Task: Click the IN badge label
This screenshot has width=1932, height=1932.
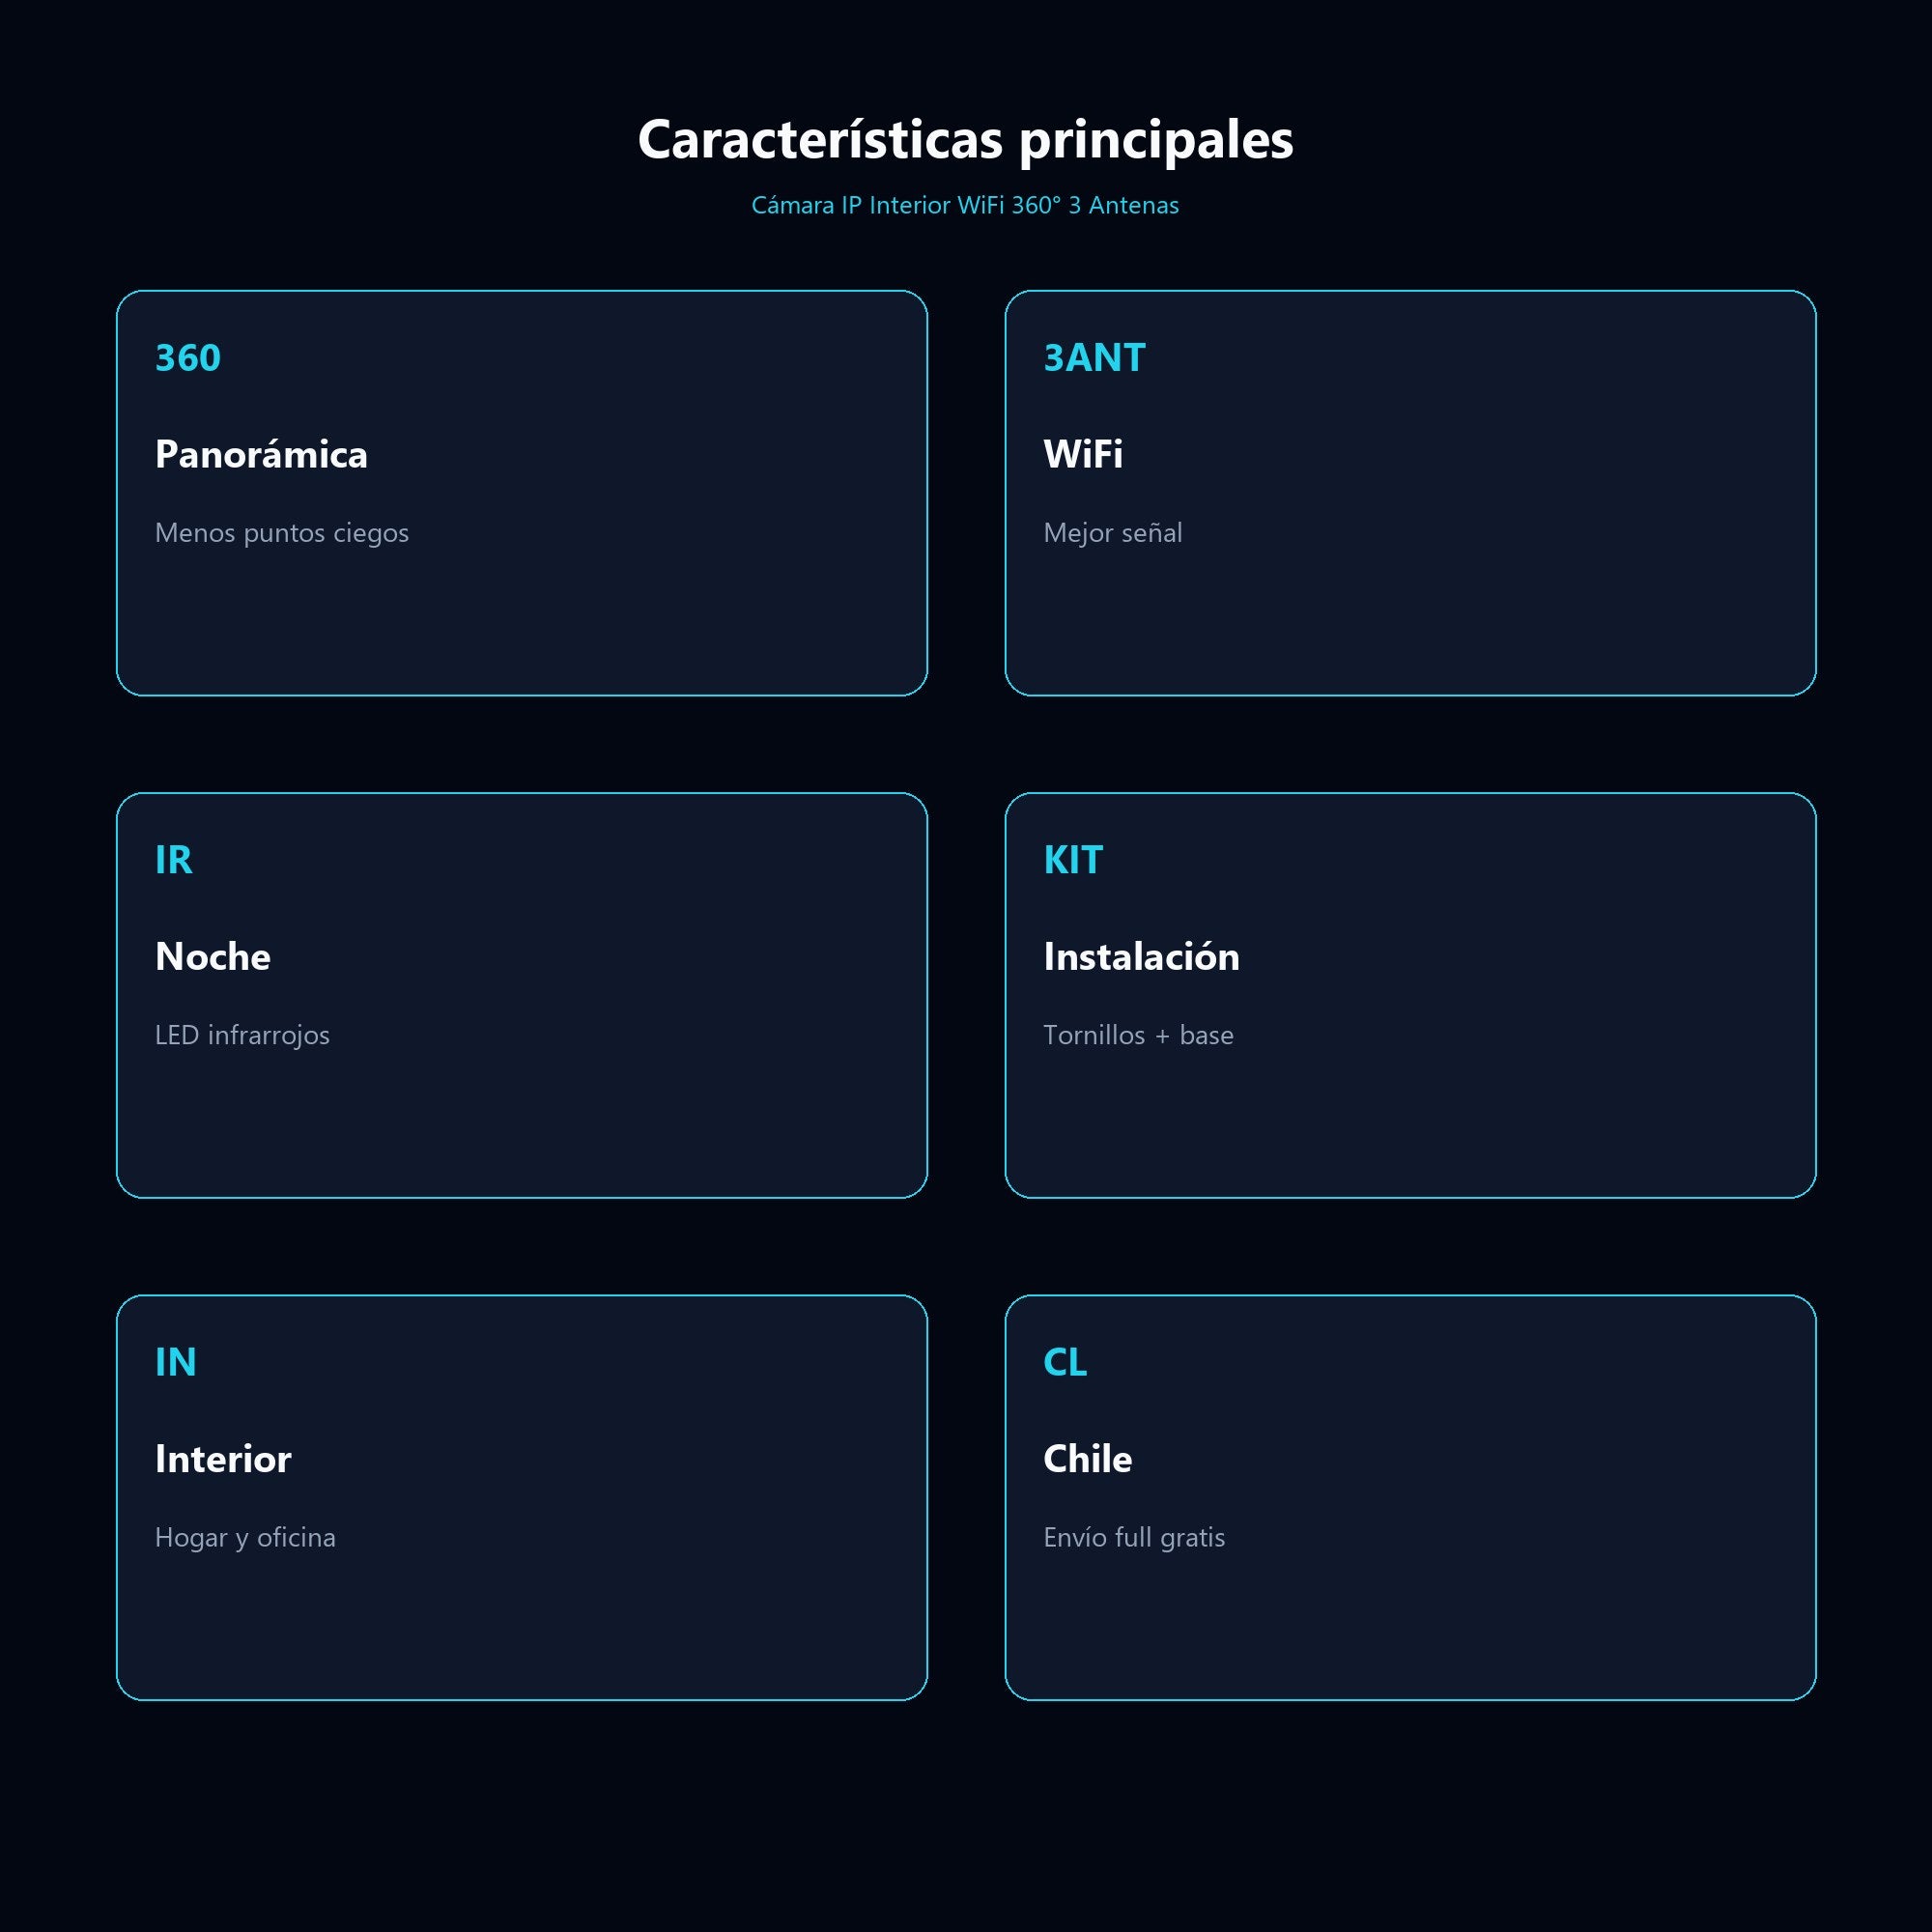Action: point(175,1362)
